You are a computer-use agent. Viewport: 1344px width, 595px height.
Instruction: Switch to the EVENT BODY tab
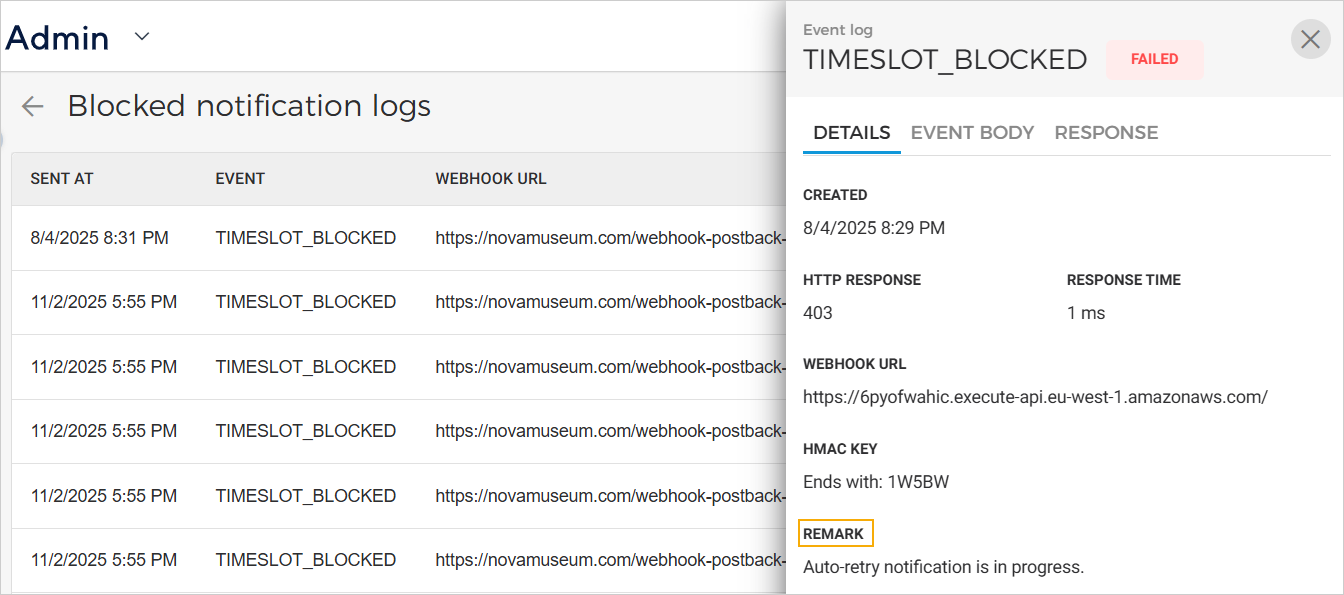(x=972, y=133)
